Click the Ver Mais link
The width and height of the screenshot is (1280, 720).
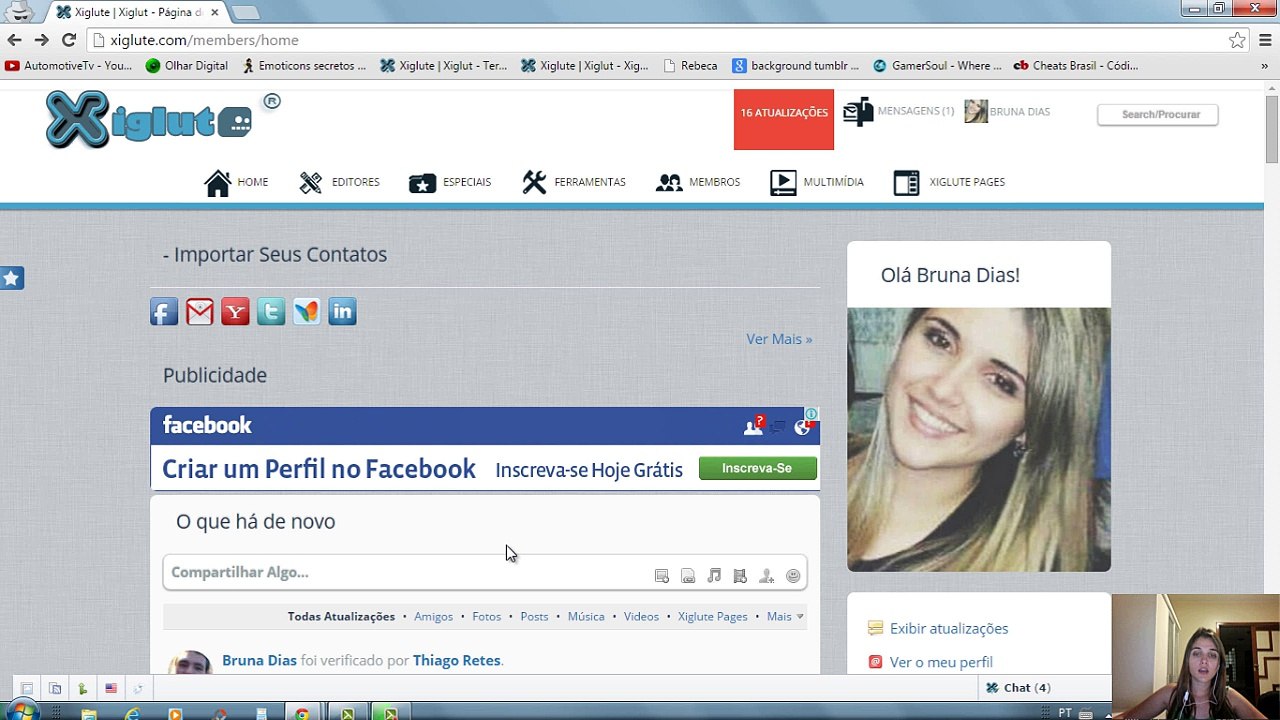(x=779, y=339)
